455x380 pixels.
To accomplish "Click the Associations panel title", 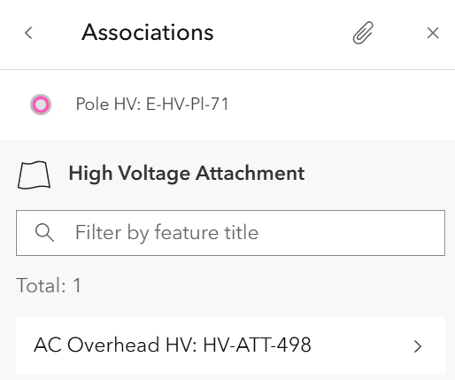I will click(148, 32).
